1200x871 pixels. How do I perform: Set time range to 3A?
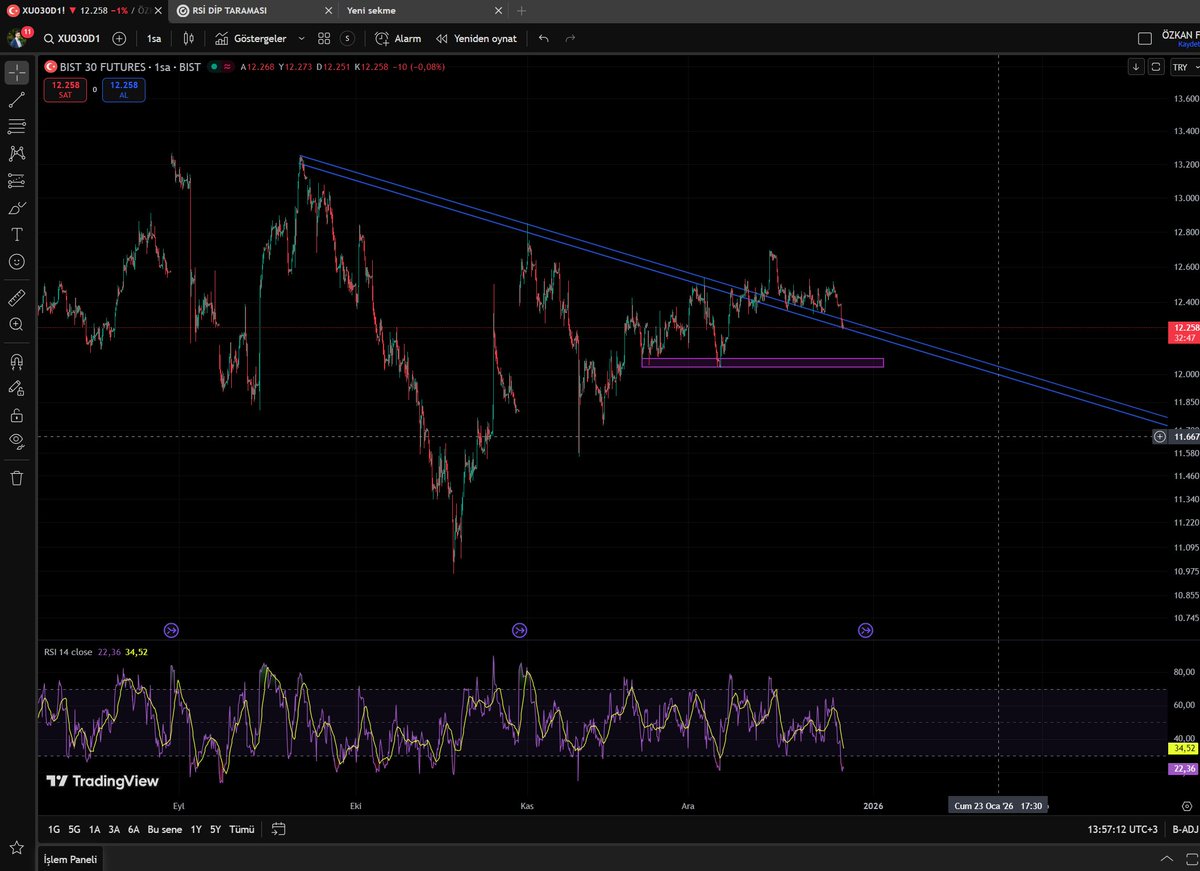(114, 829)
